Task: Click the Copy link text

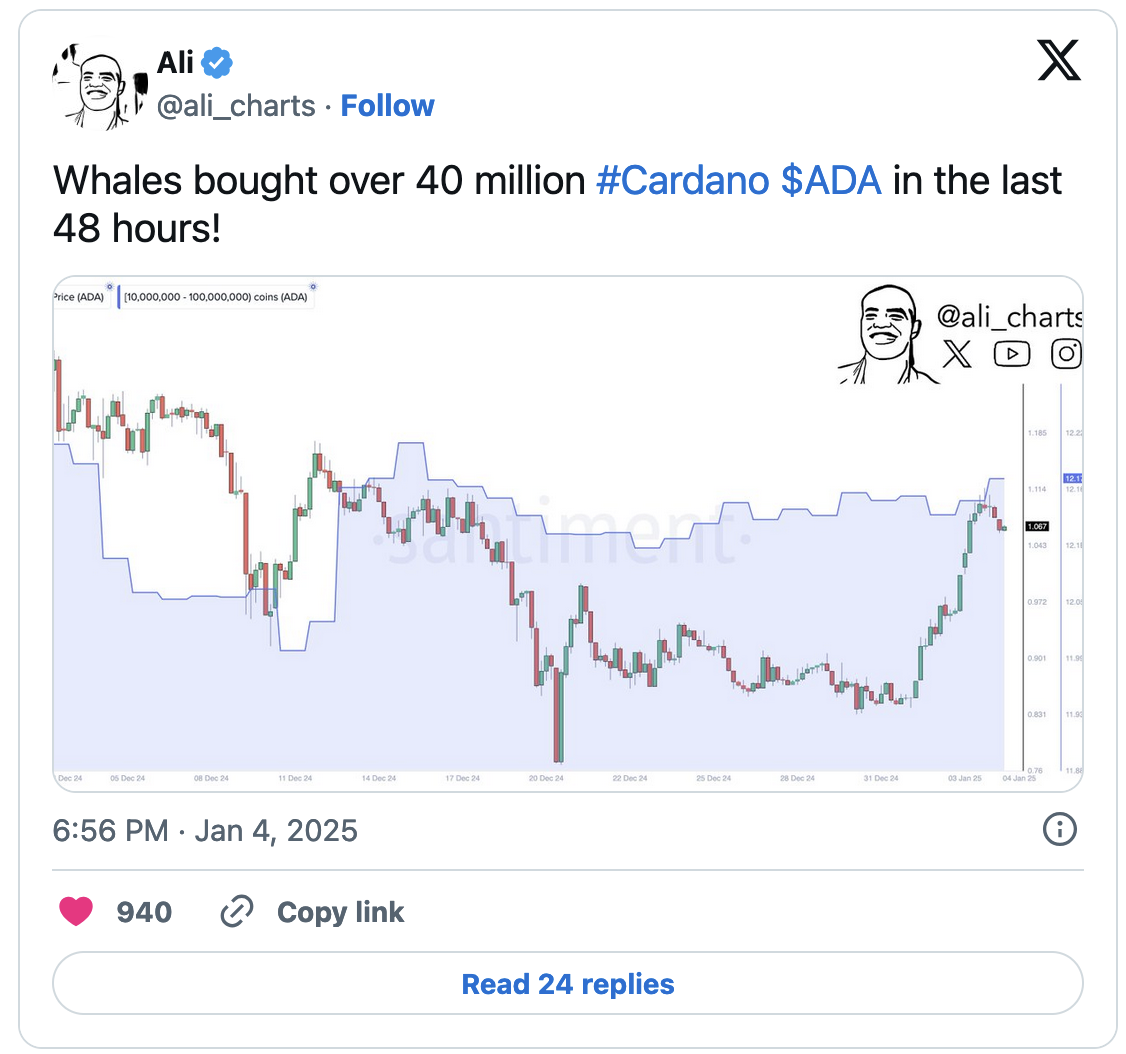Action: 340,912
